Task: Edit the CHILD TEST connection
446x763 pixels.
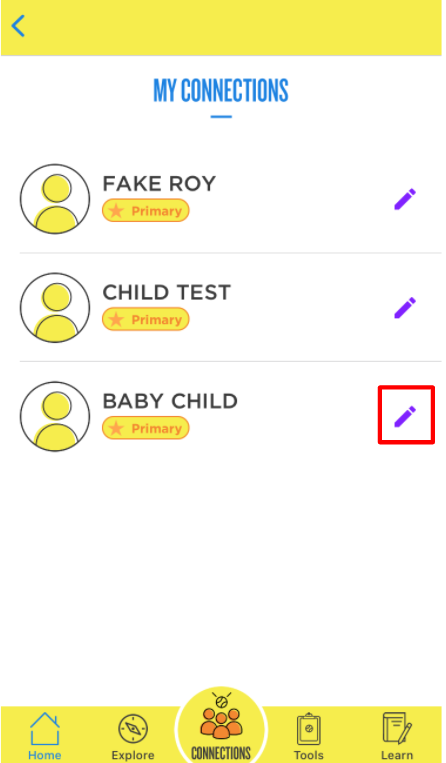Action: point(405,308)
